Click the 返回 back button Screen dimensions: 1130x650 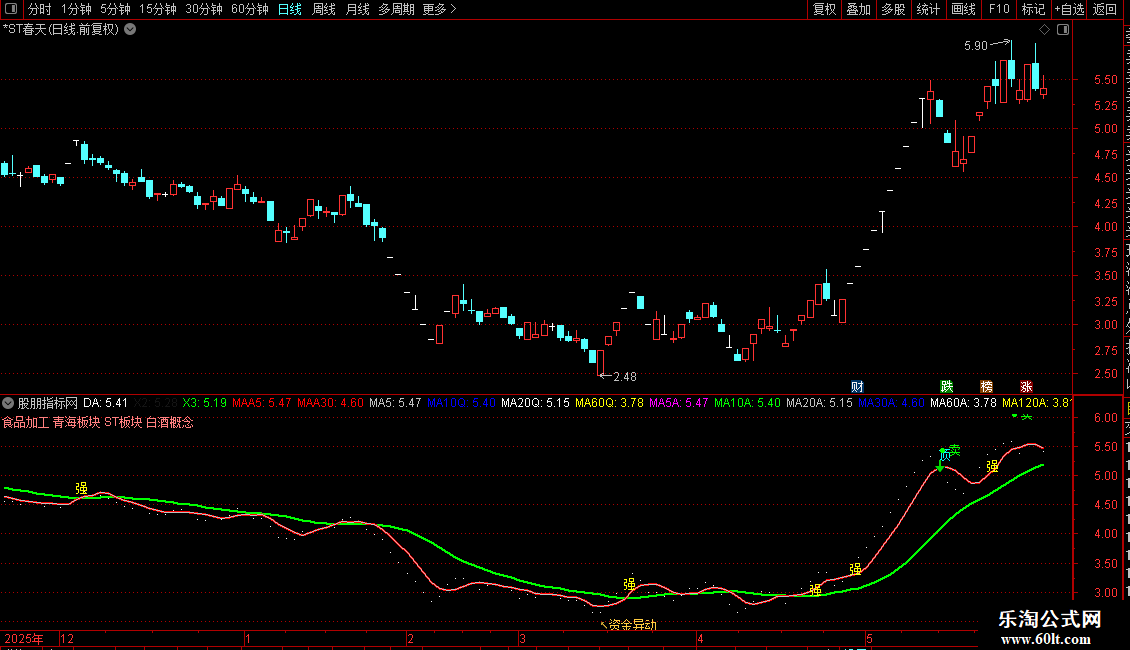click(x=1105, y=9)
